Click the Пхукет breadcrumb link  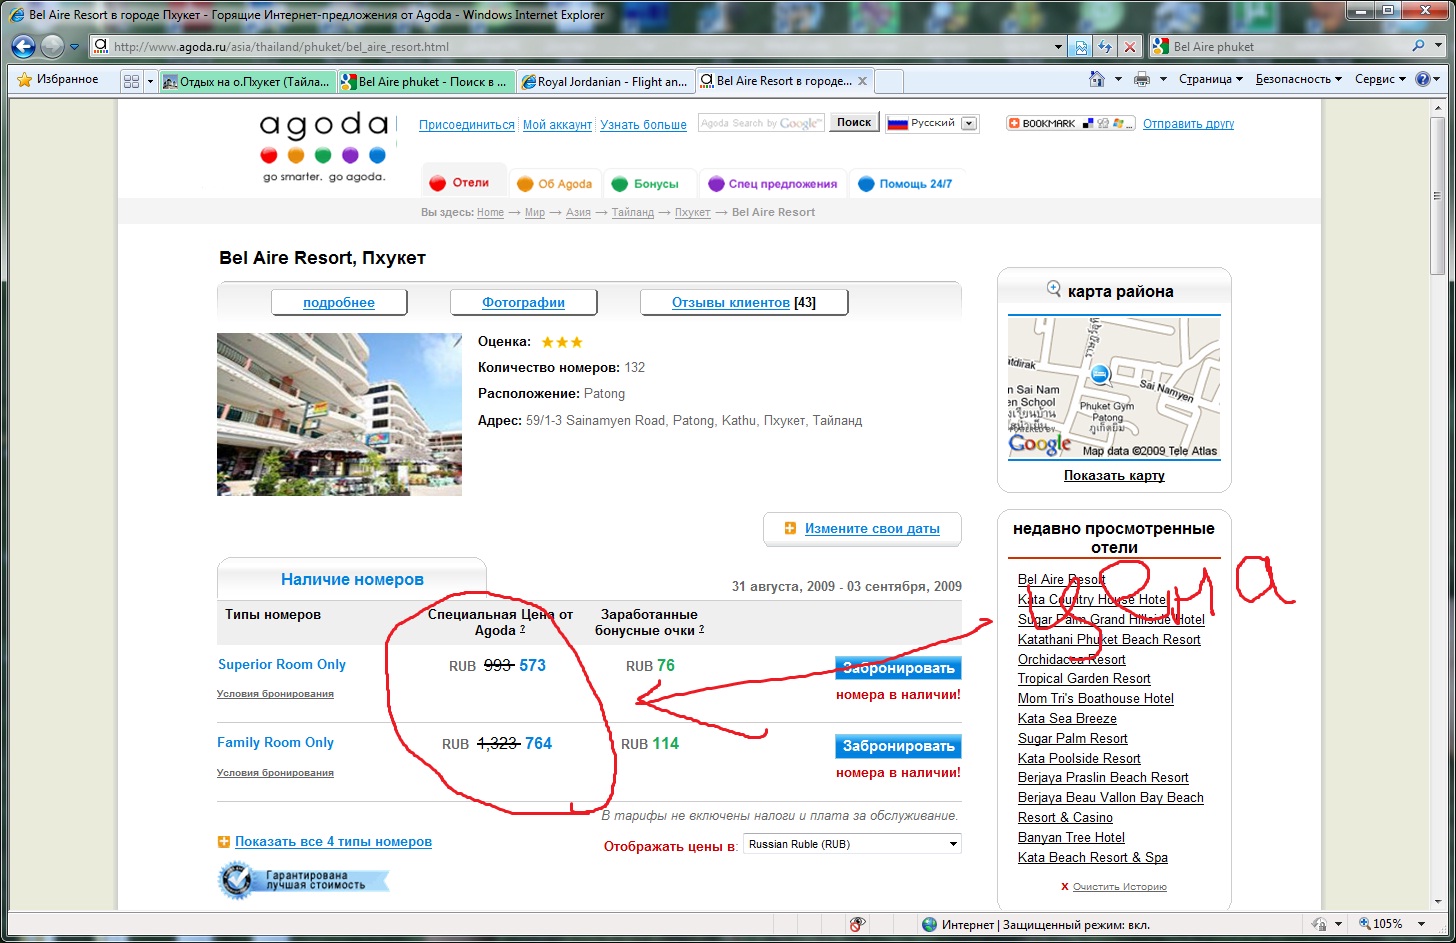click(x=692, y=212)
